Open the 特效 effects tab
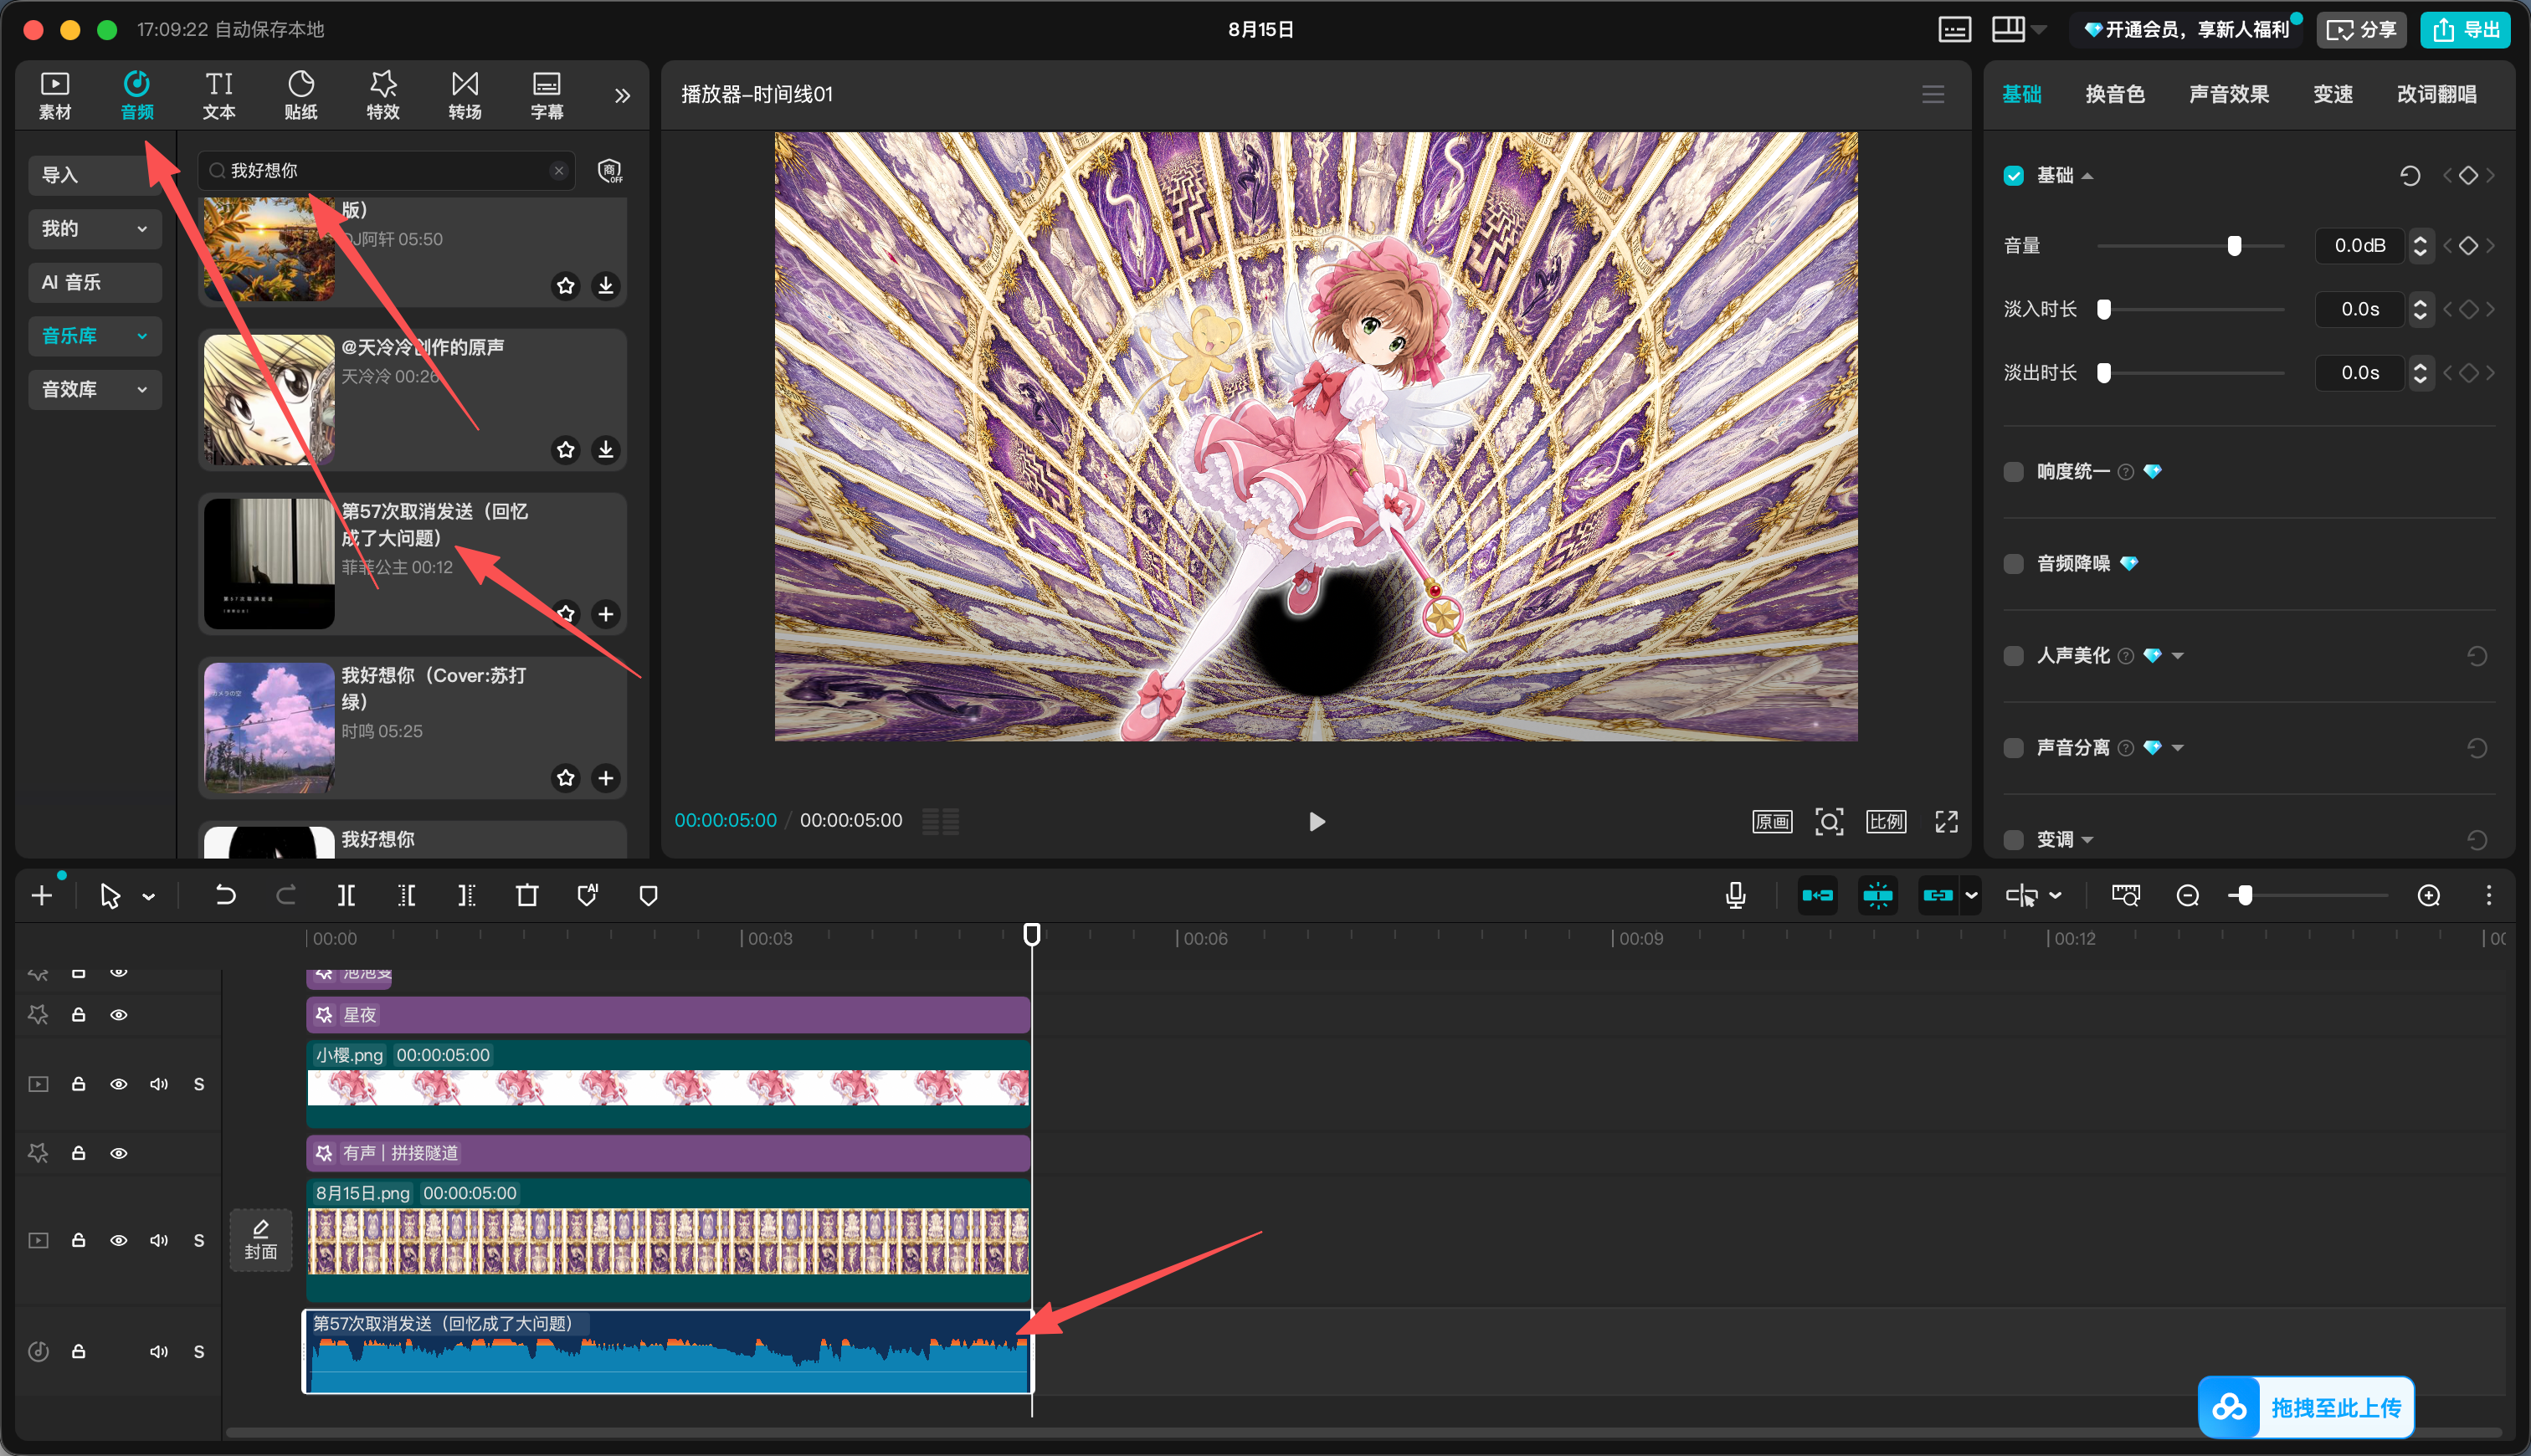 (x=383, y=95)
